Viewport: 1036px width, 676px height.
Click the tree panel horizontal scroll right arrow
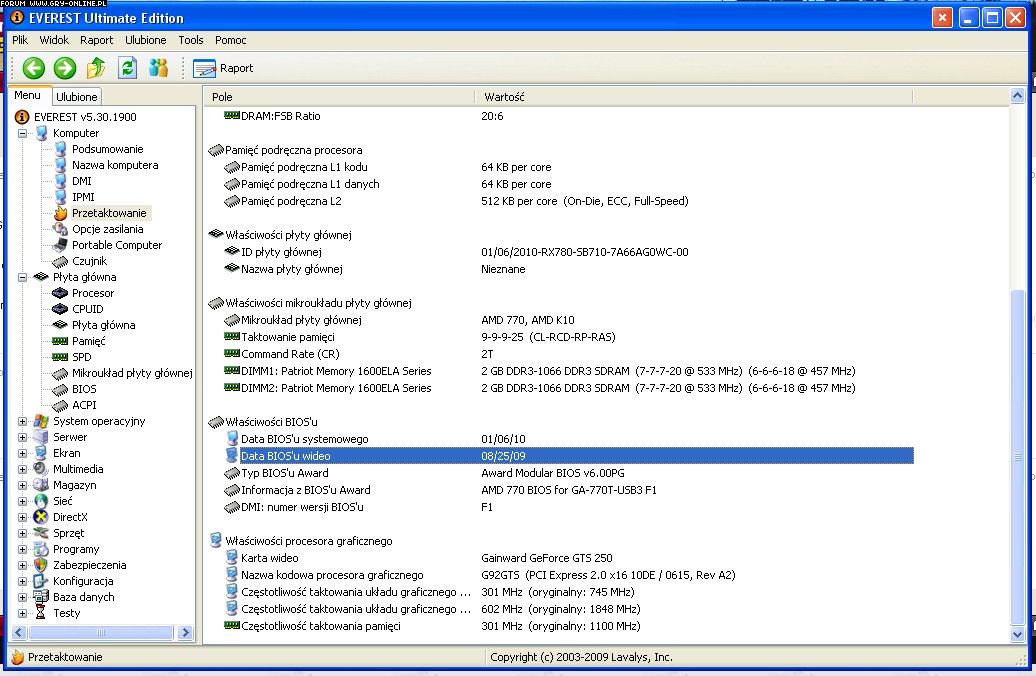click(x=186, y=632)
